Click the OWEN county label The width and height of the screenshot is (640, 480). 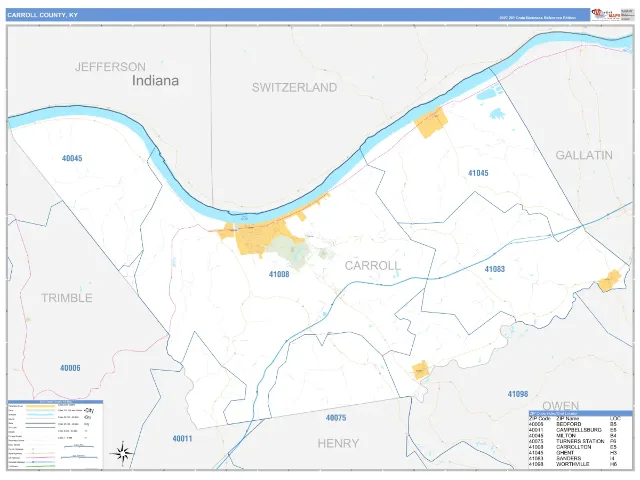(x=561, y=406)
